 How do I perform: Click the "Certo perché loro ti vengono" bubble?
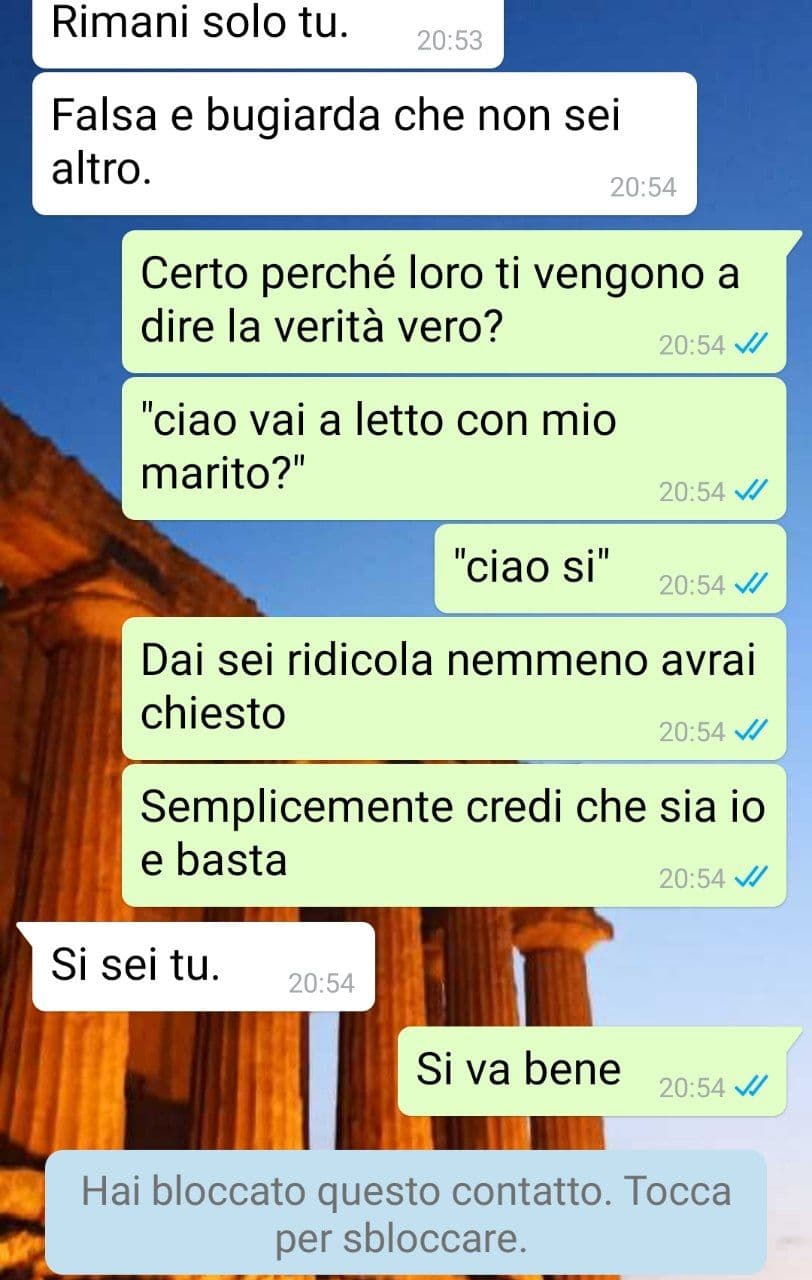[x=462, y=301]
